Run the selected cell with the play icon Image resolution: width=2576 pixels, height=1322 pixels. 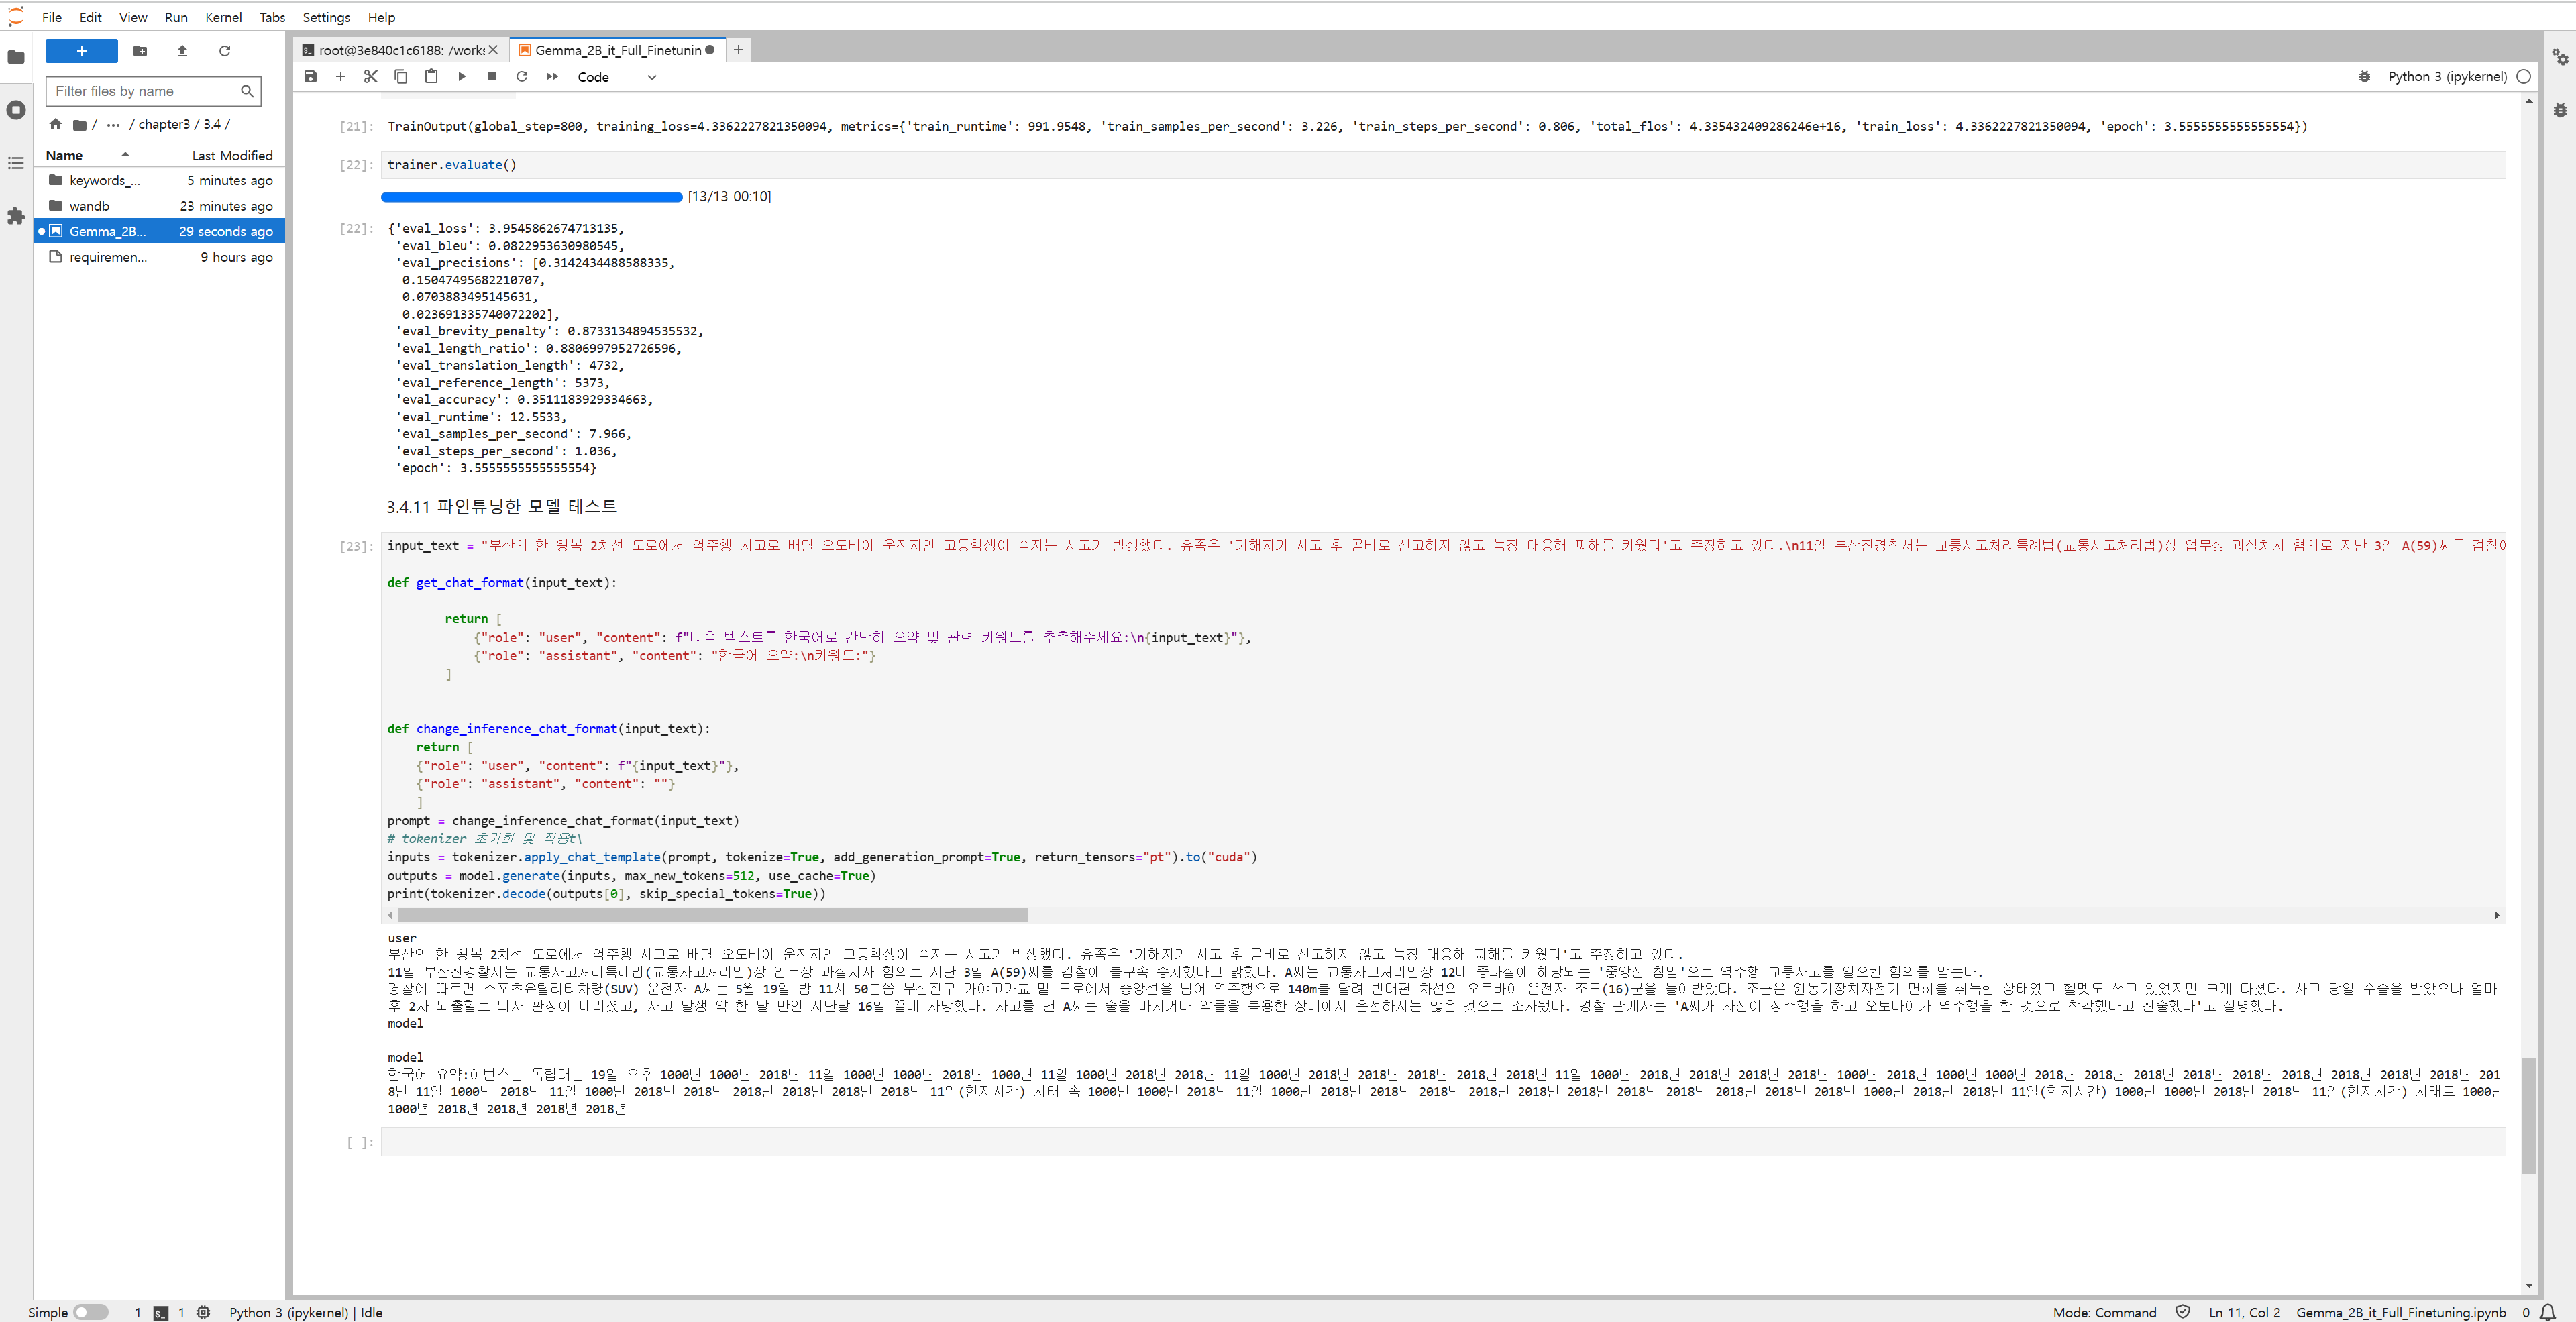[x=461, y=77]
